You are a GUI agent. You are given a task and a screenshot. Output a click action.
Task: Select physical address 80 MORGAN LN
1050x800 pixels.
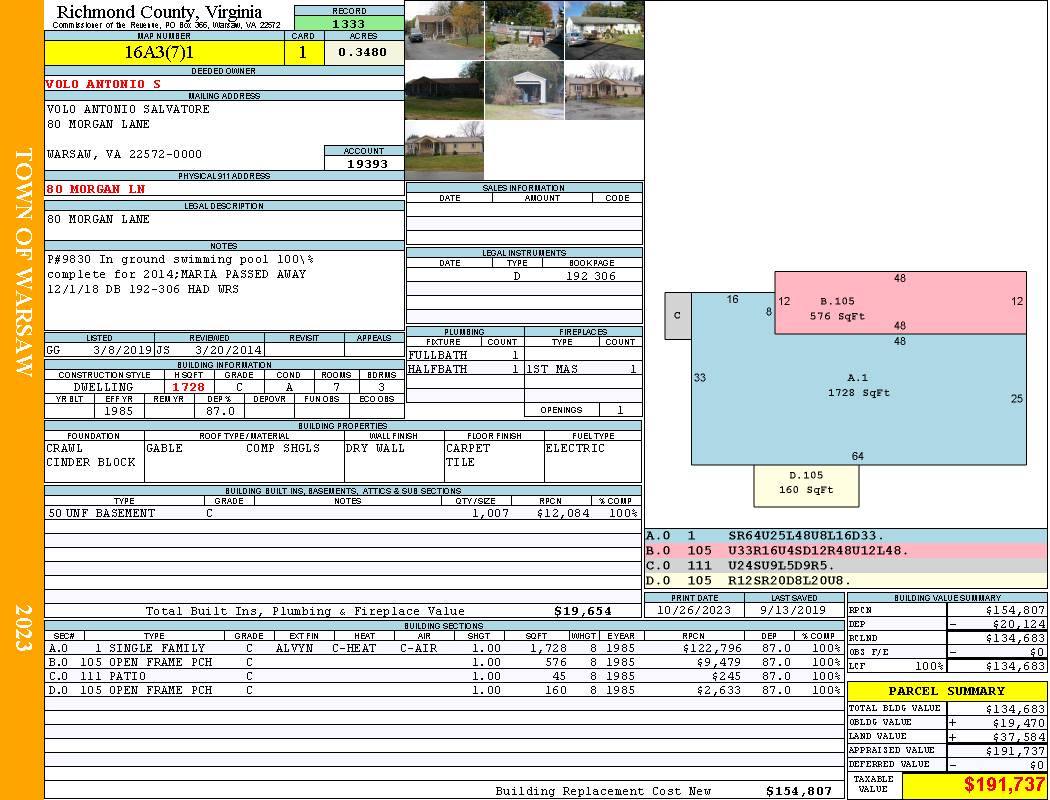(96, 189)
